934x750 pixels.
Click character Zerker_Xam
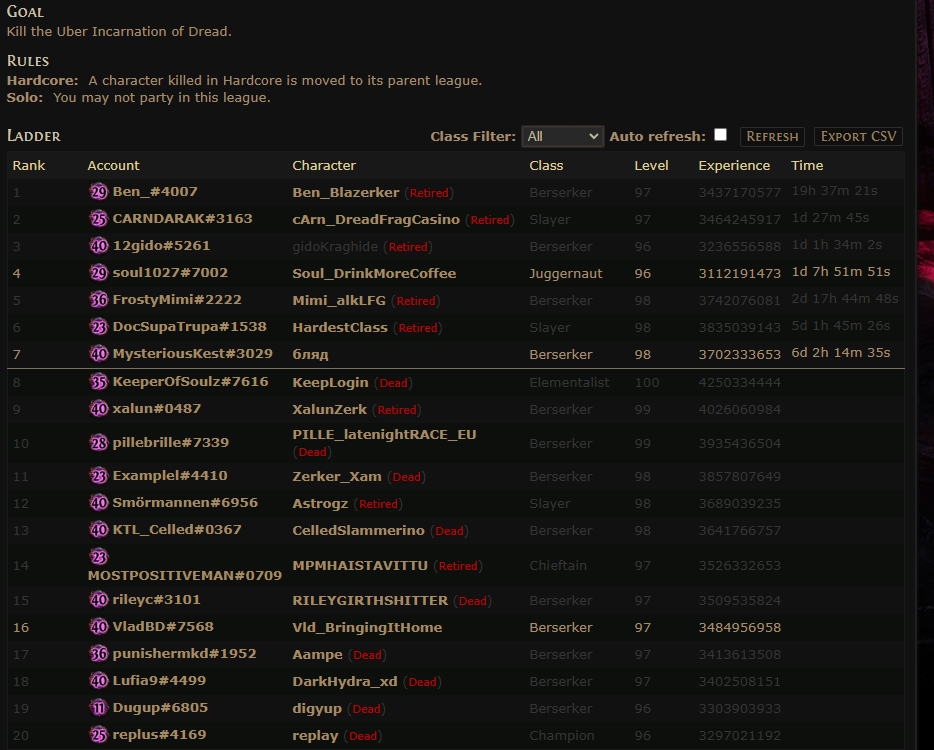click(x=337, y=477)
